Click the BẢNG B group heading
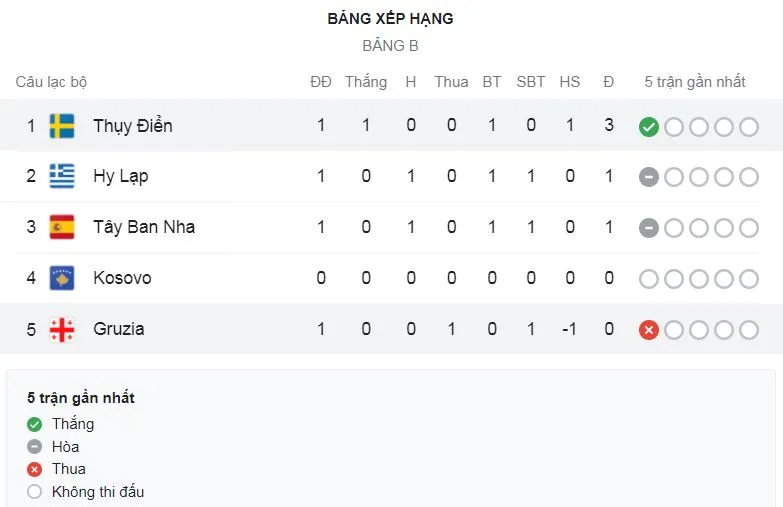 pyautogui.click(x=390, y=46)
